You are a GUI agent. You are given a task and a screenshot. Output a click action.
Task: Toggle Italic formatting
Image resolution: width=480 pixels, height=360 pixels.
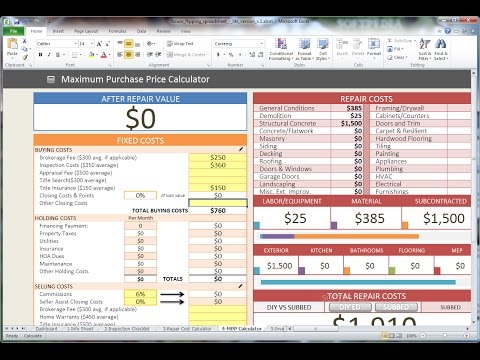tap(49, 54)
